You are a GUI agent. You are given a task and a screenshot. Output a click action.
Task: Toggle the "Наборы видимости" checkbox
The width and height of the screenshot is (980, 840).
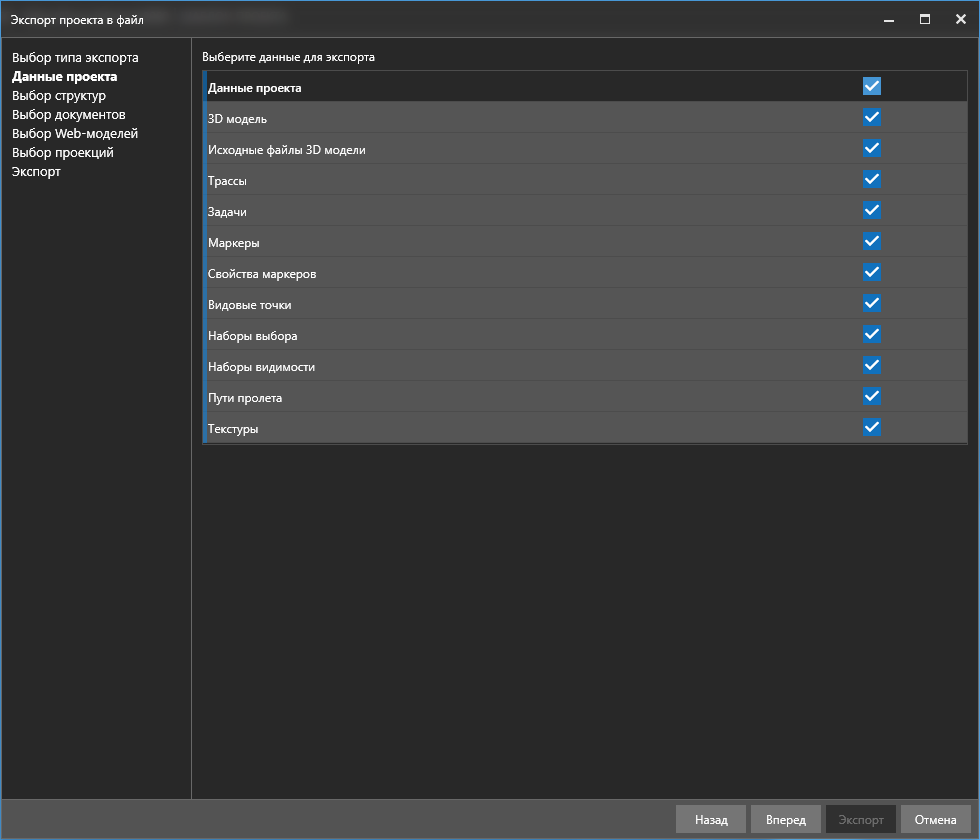(872, 365)
